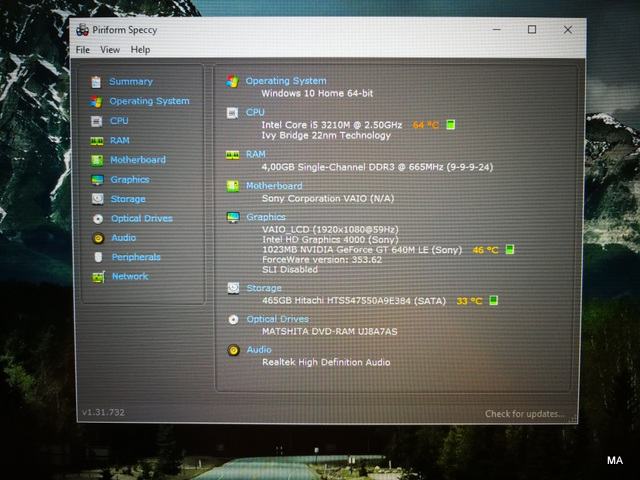Click the Graphics monitor icon in sidebar
Image resolution: width=640 pixels, height=480 pixels.
98,180
